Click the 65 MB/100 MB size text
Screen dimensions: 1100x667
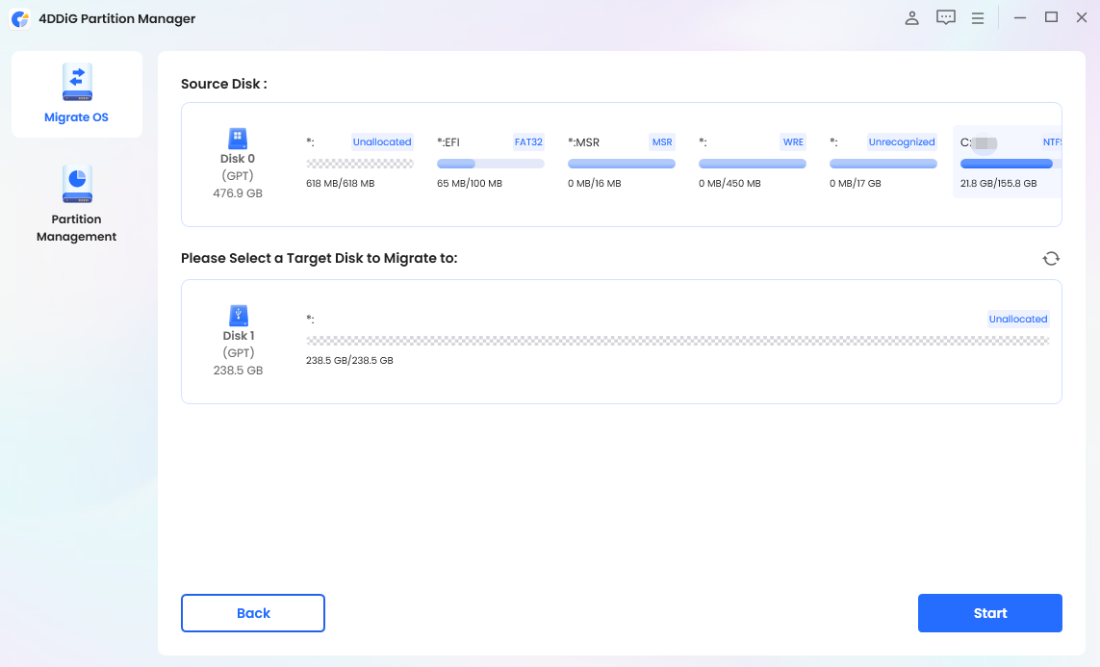coord(469,184)
